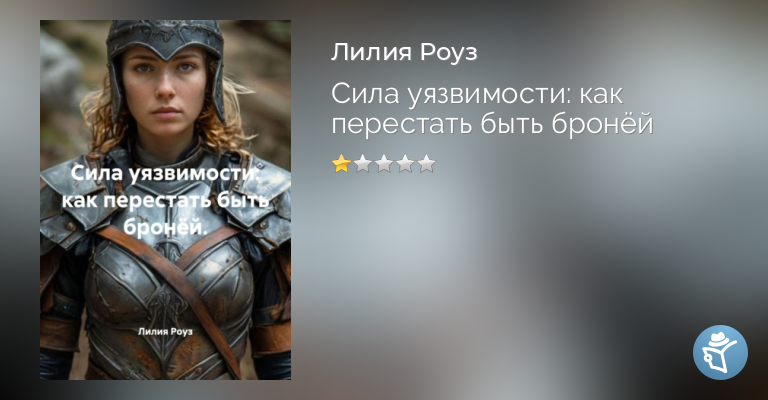Give the book the fifth star
This screenshot has height=400, width=768.
click(427, 164)
